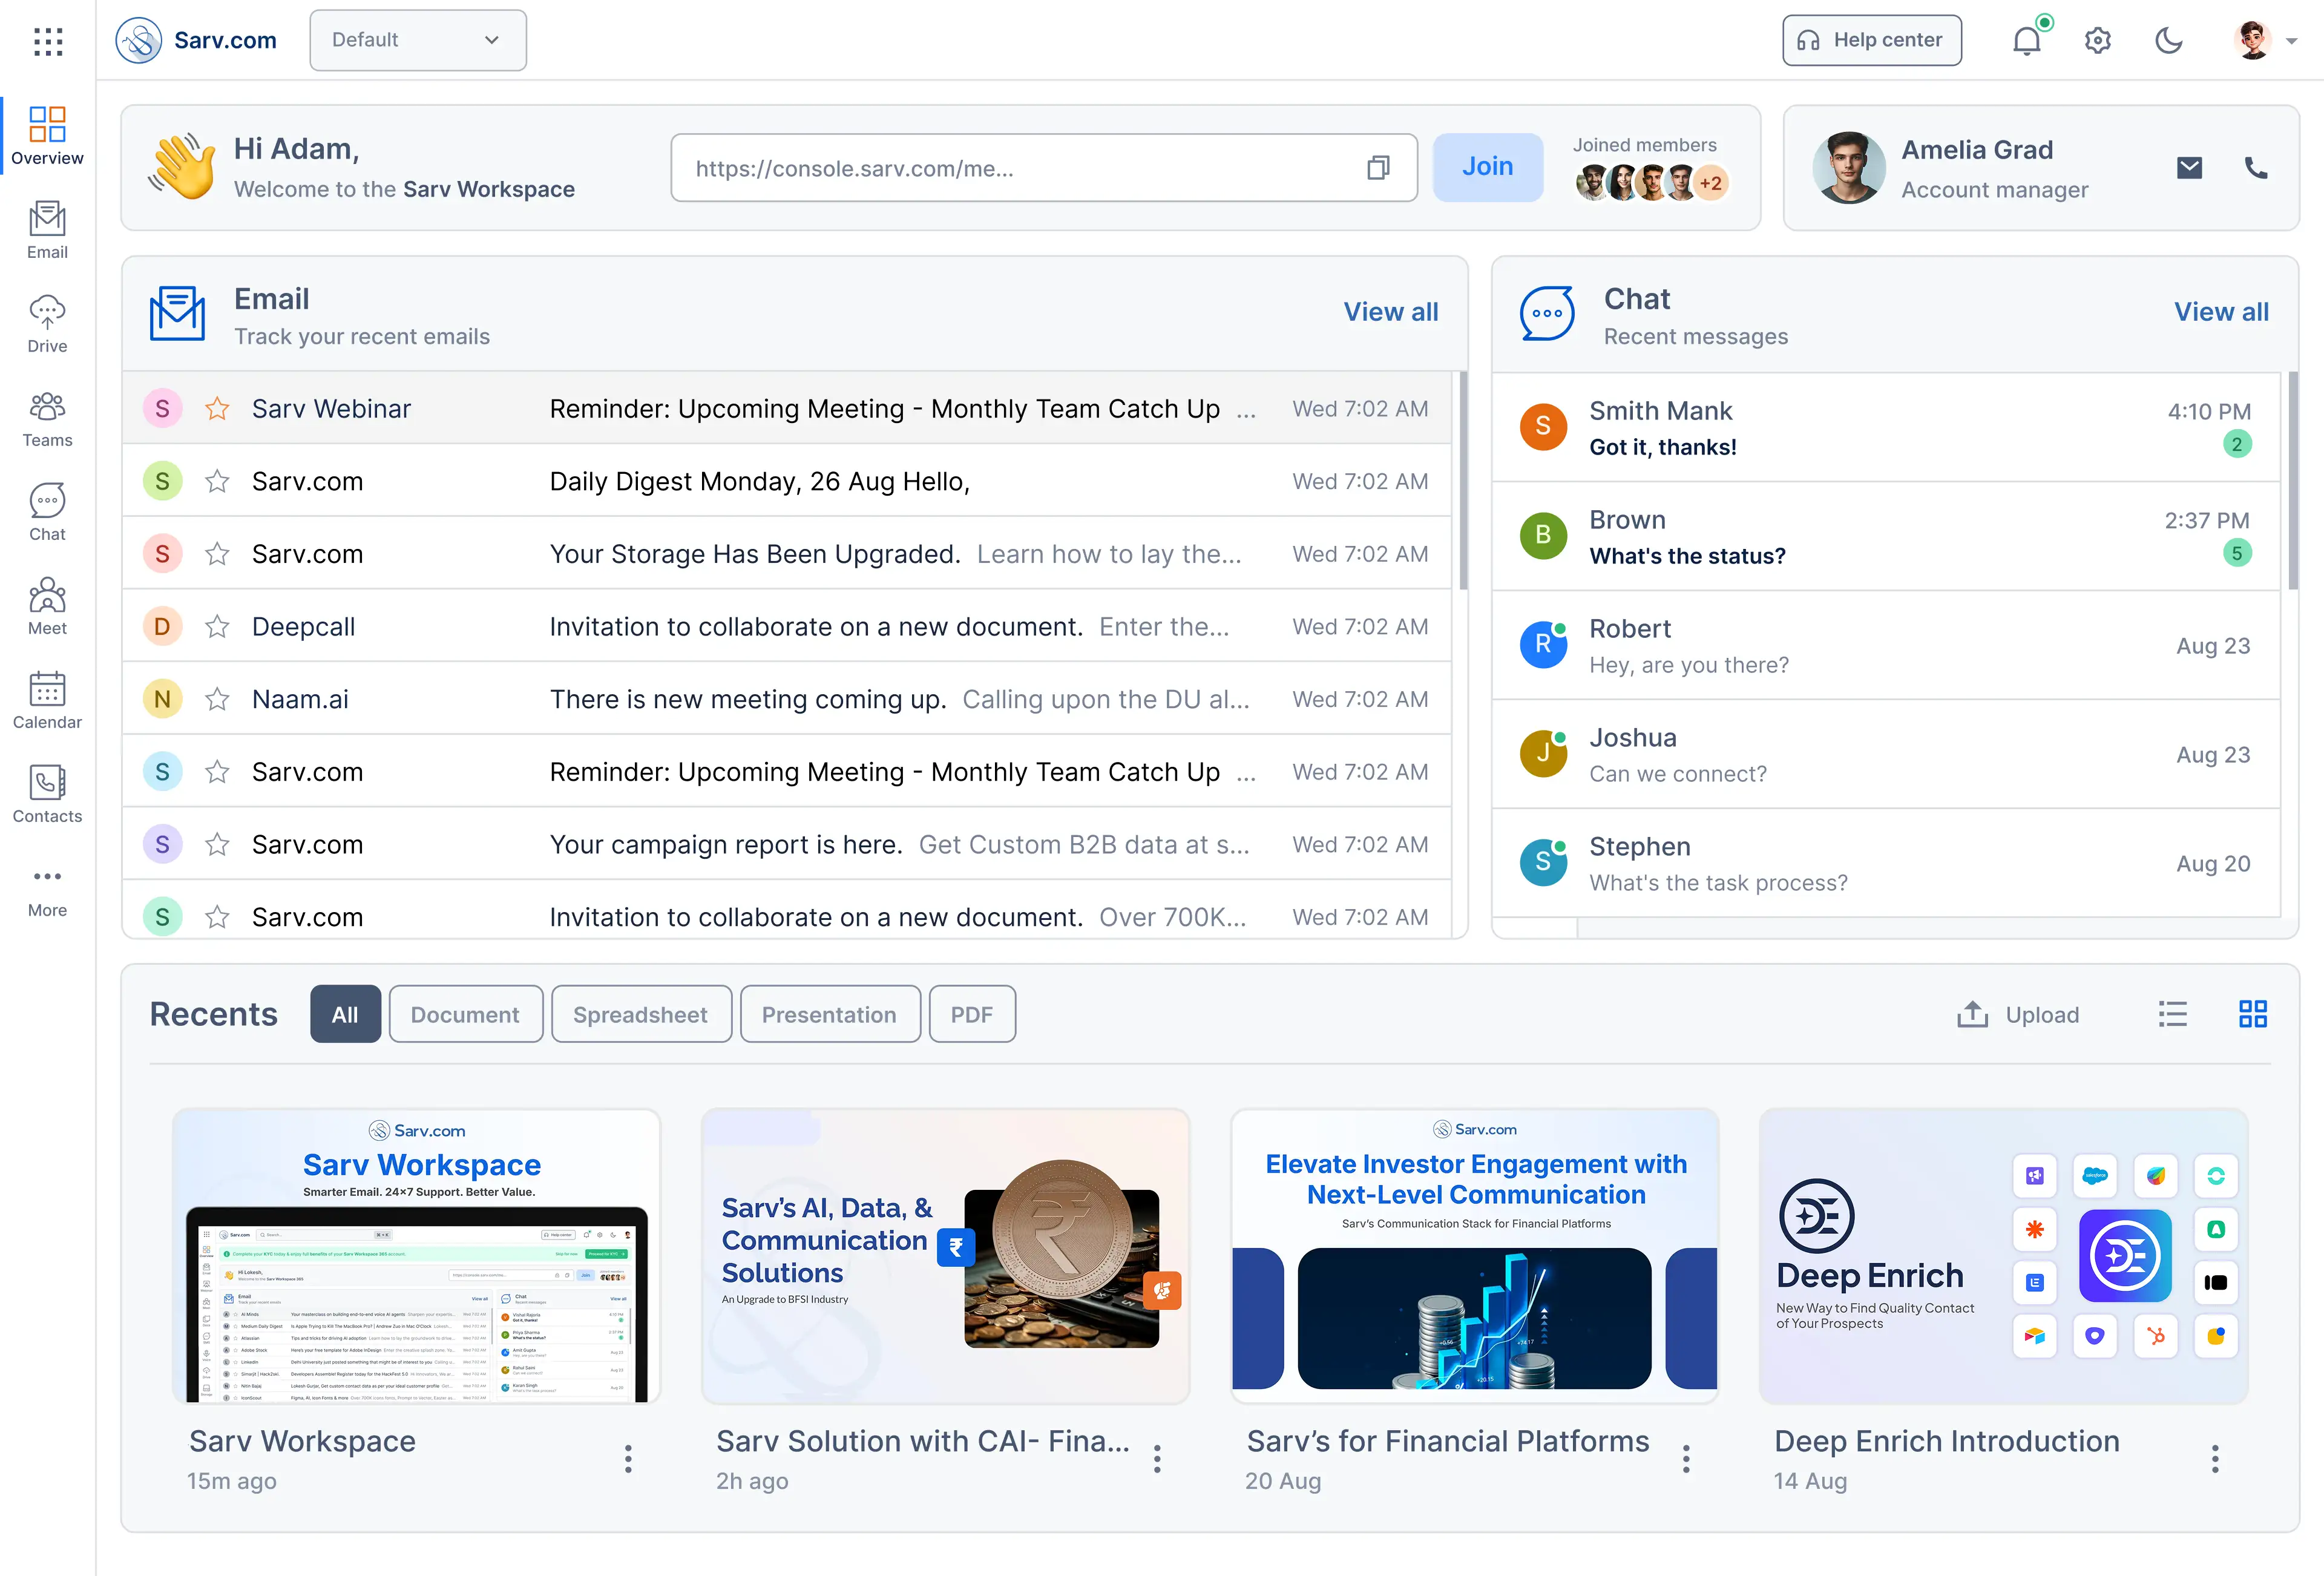2324x1576 pixels.
Task: Expand the profile avatar menu arrow
Action: pos(2291,41)
